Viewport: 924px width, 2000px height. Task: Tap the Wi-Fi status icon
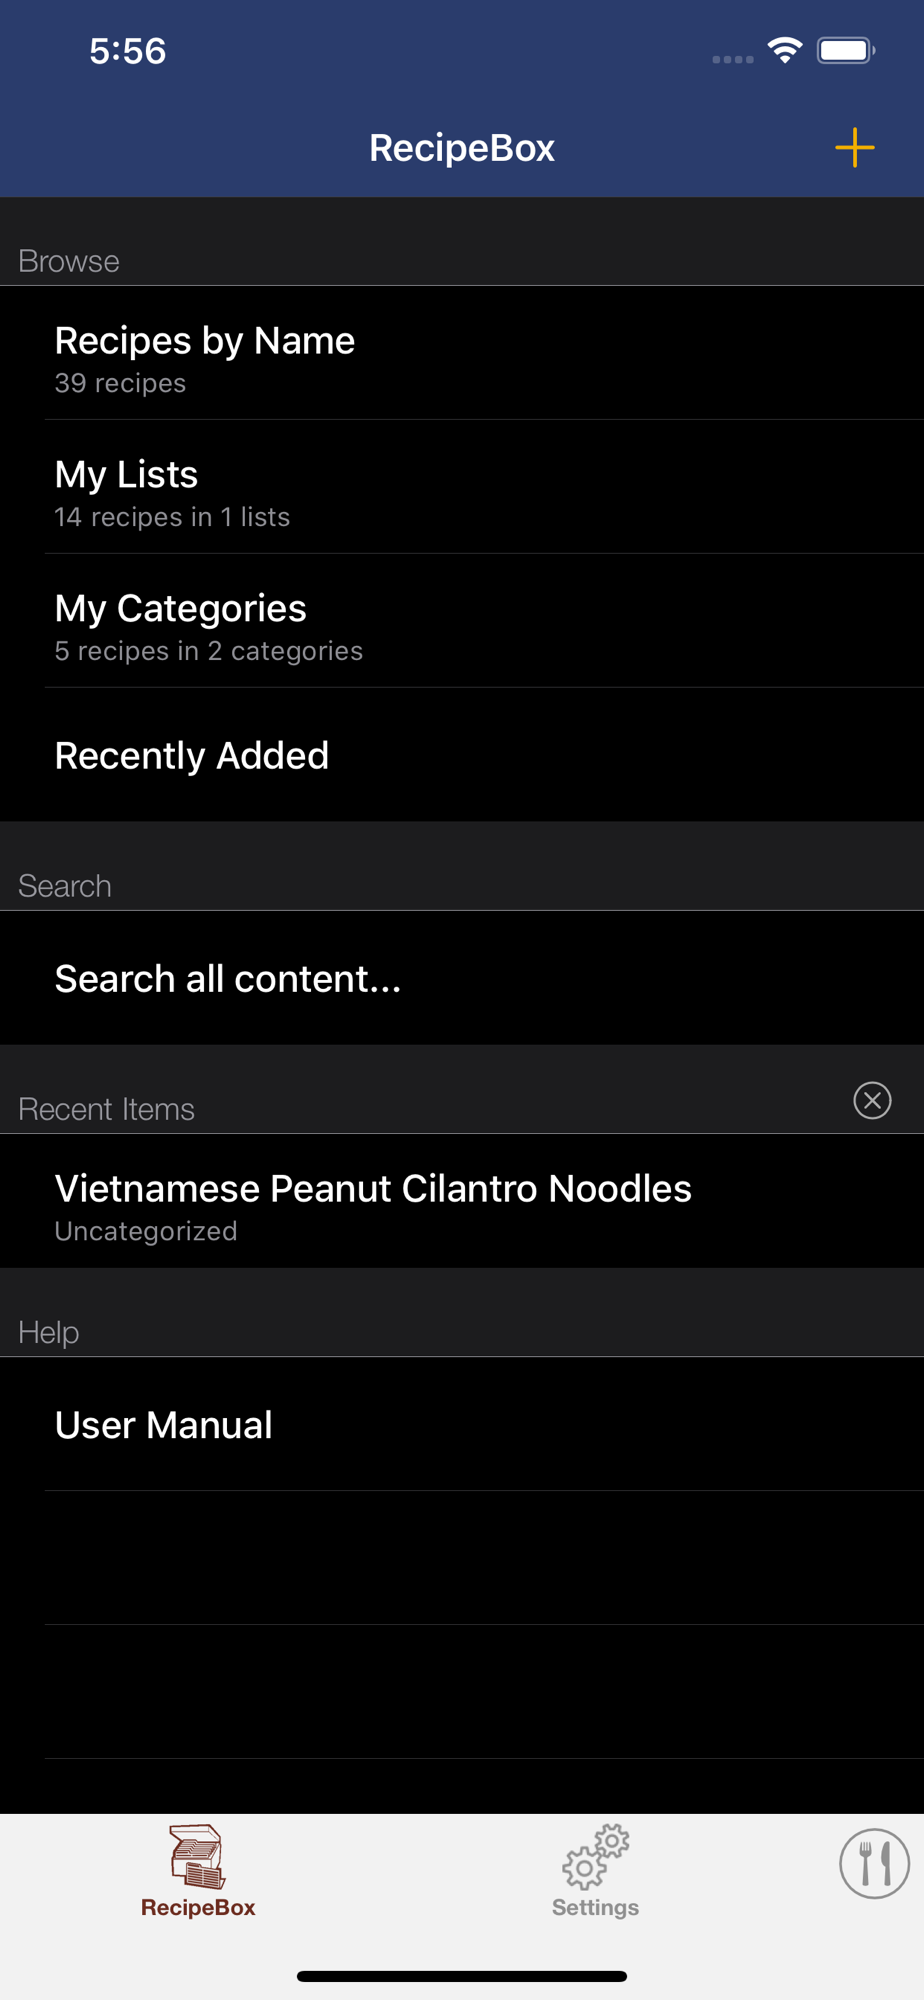[785, 50]
